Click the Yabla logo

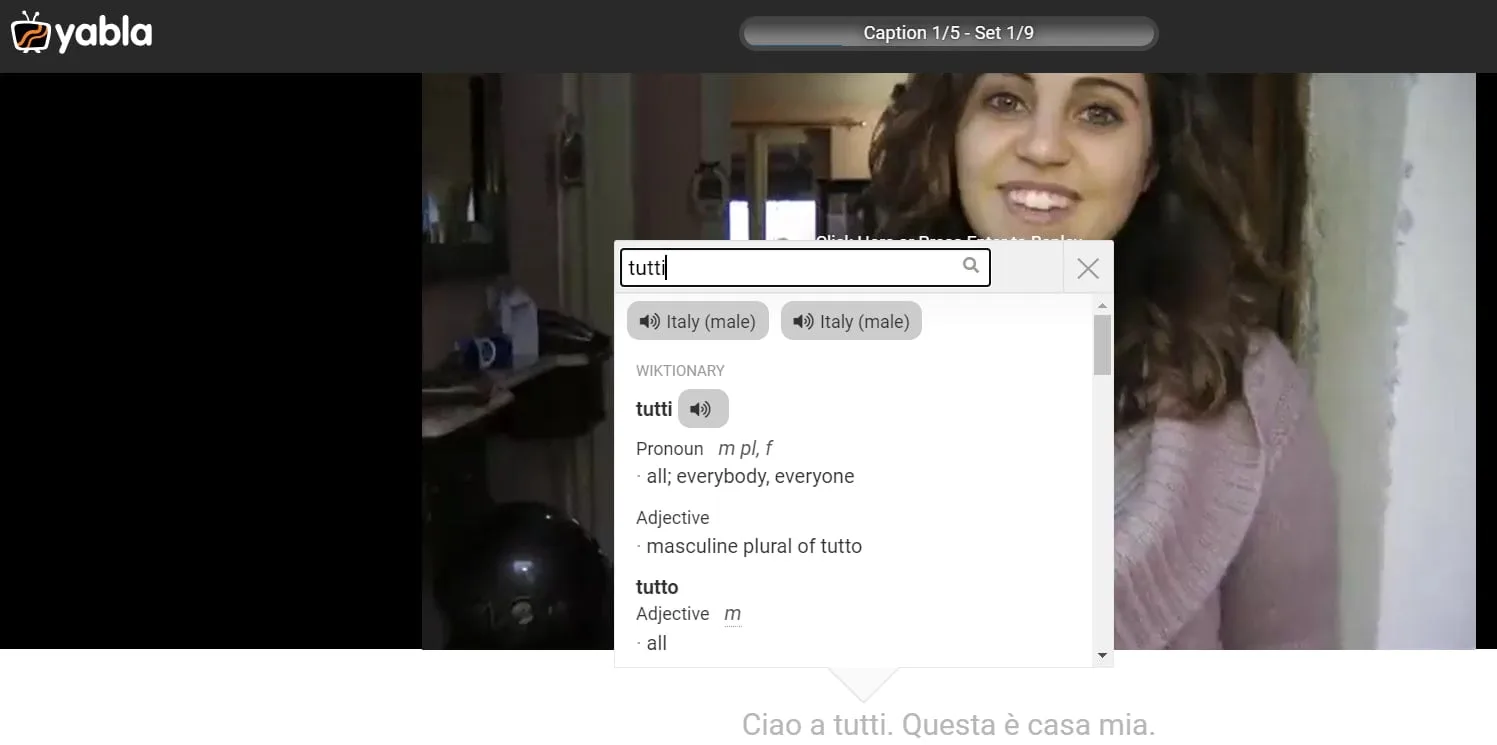coord(82,33)
